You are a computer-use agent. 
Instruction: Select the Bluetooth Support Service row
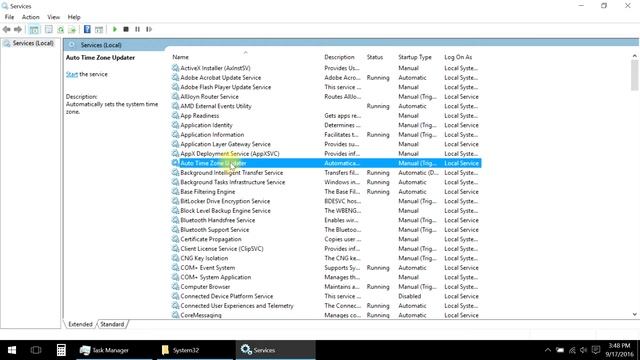click(326, 230)
